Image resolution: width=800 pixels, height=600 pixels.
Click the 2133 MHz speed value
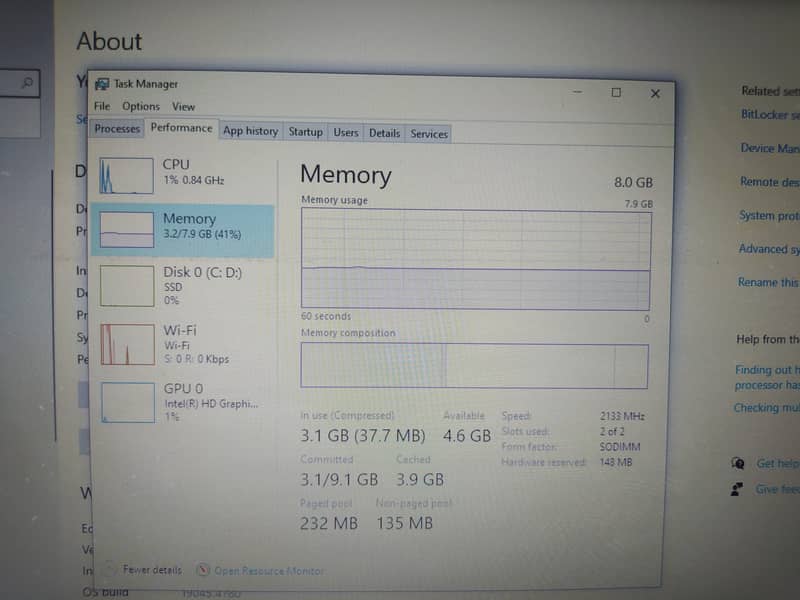[622, 416]
